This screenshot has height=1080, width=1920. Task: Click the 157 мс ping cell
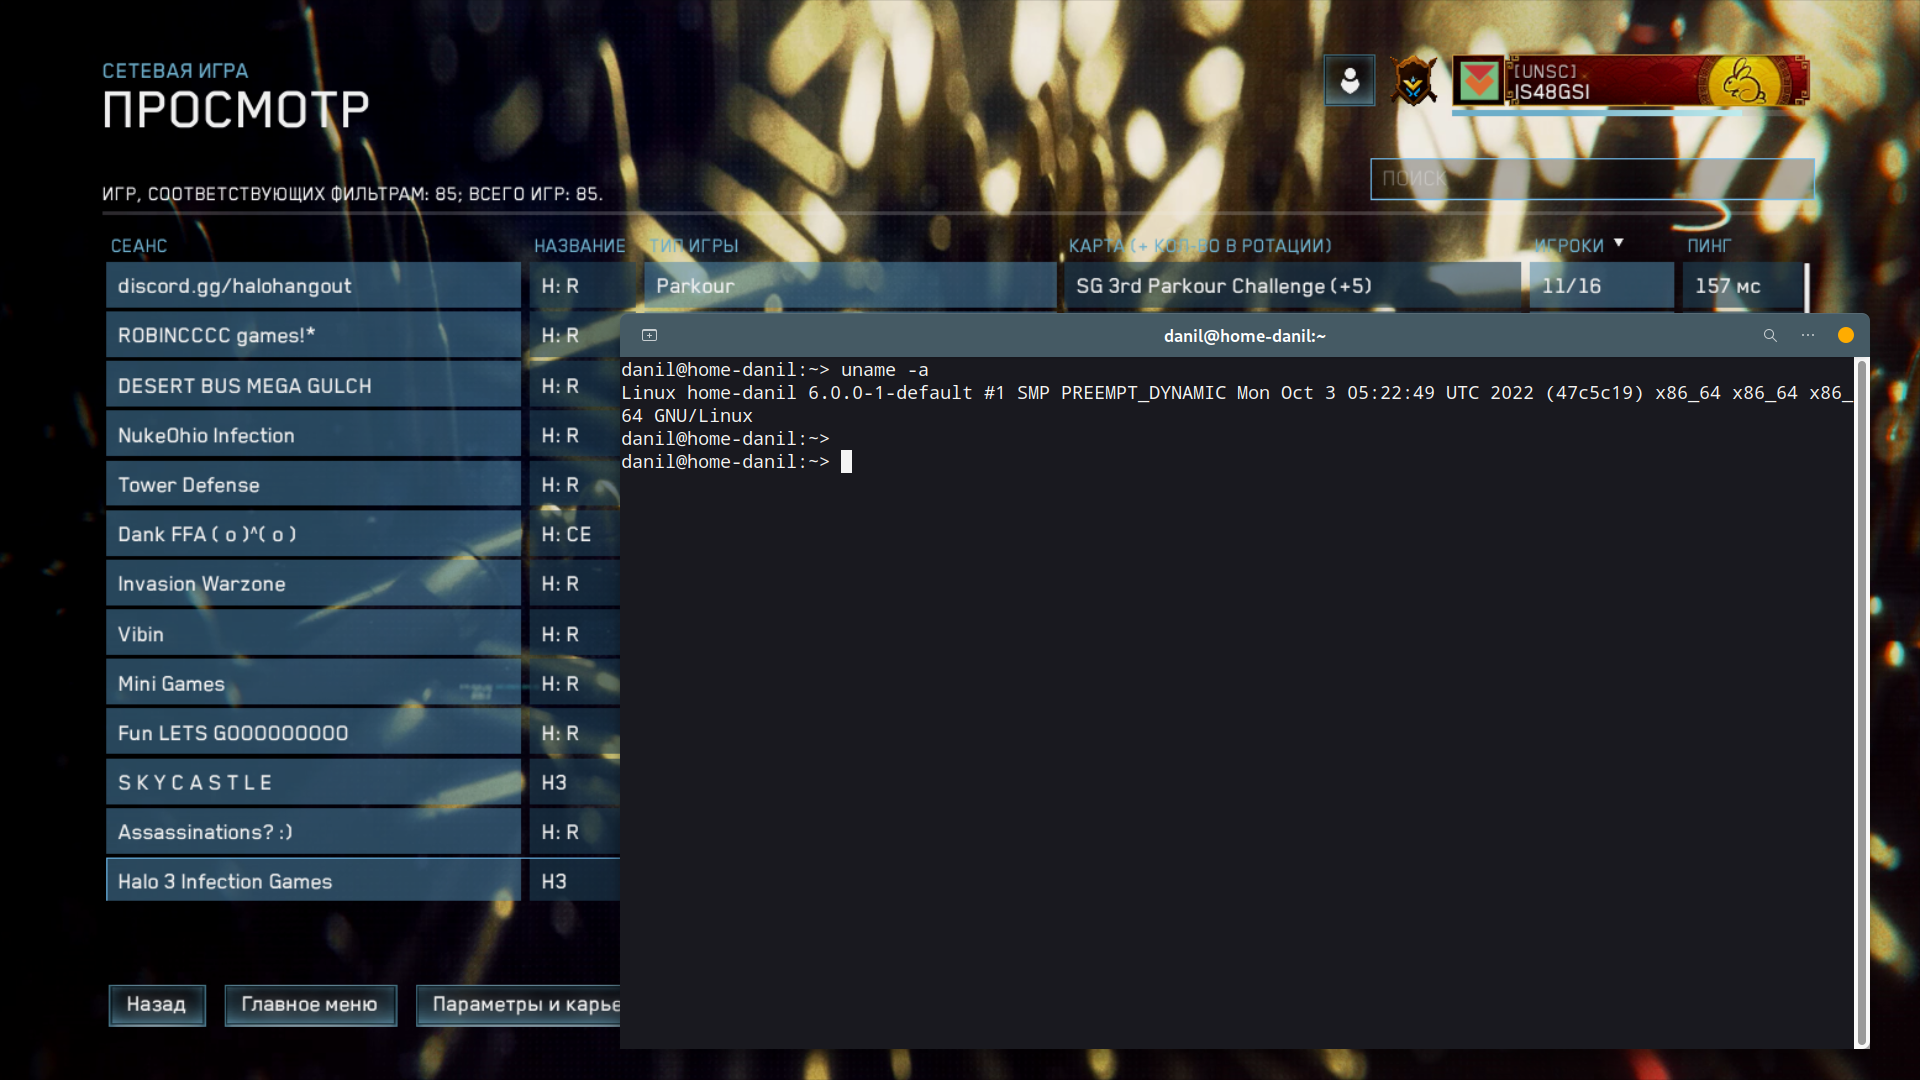[1743, 286]
